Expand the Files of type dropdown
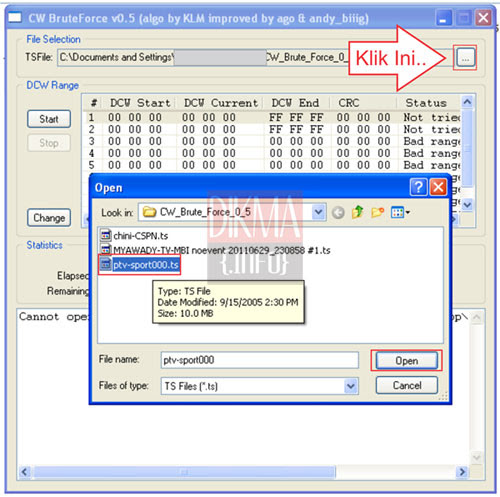The height and width of the screenshot is (497, 500). coord(351,386)
